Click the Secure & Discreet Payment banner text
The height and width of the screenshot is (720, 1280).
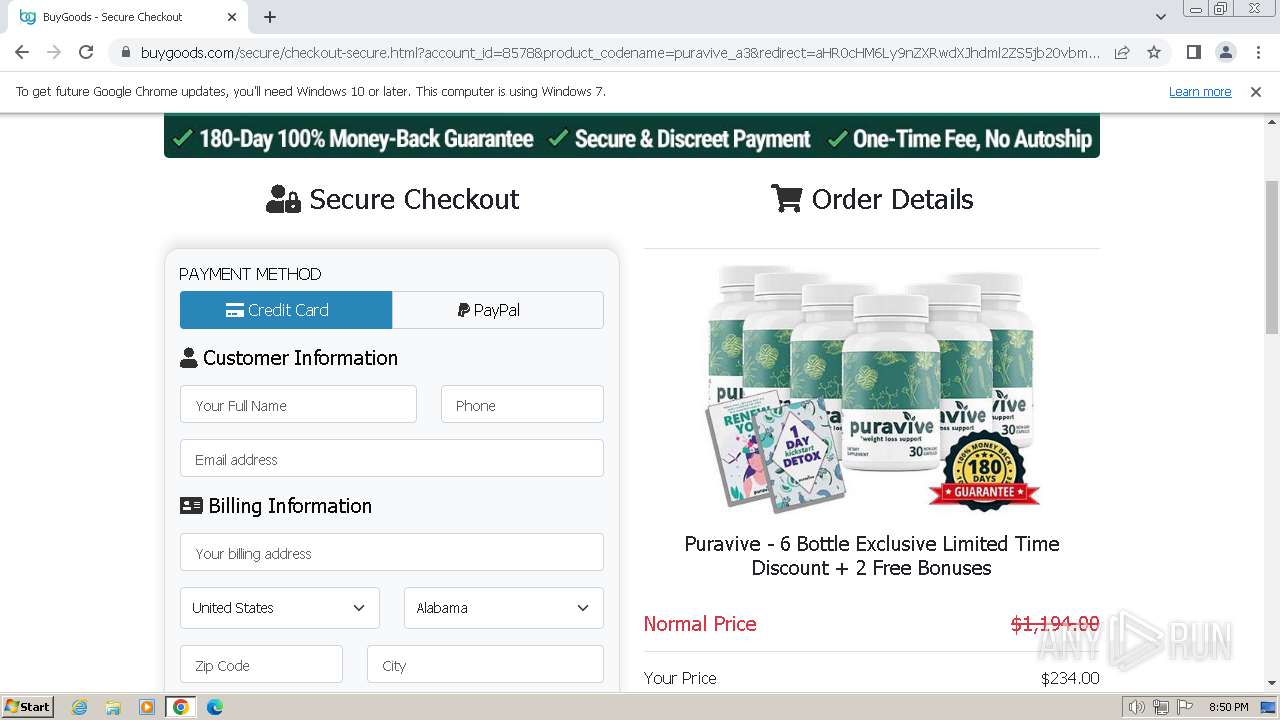click(x=692, y=139)
